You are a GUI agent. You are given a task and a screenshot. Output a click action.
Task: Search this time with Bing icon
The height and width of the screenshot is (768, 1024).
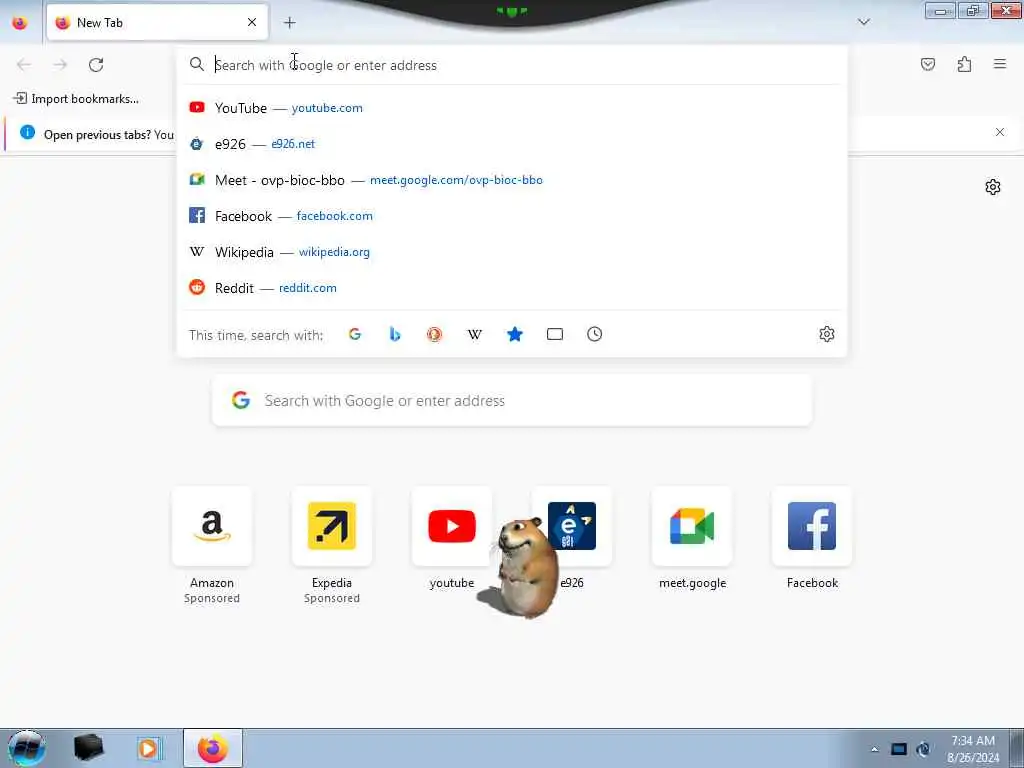[x=394, y=334]
